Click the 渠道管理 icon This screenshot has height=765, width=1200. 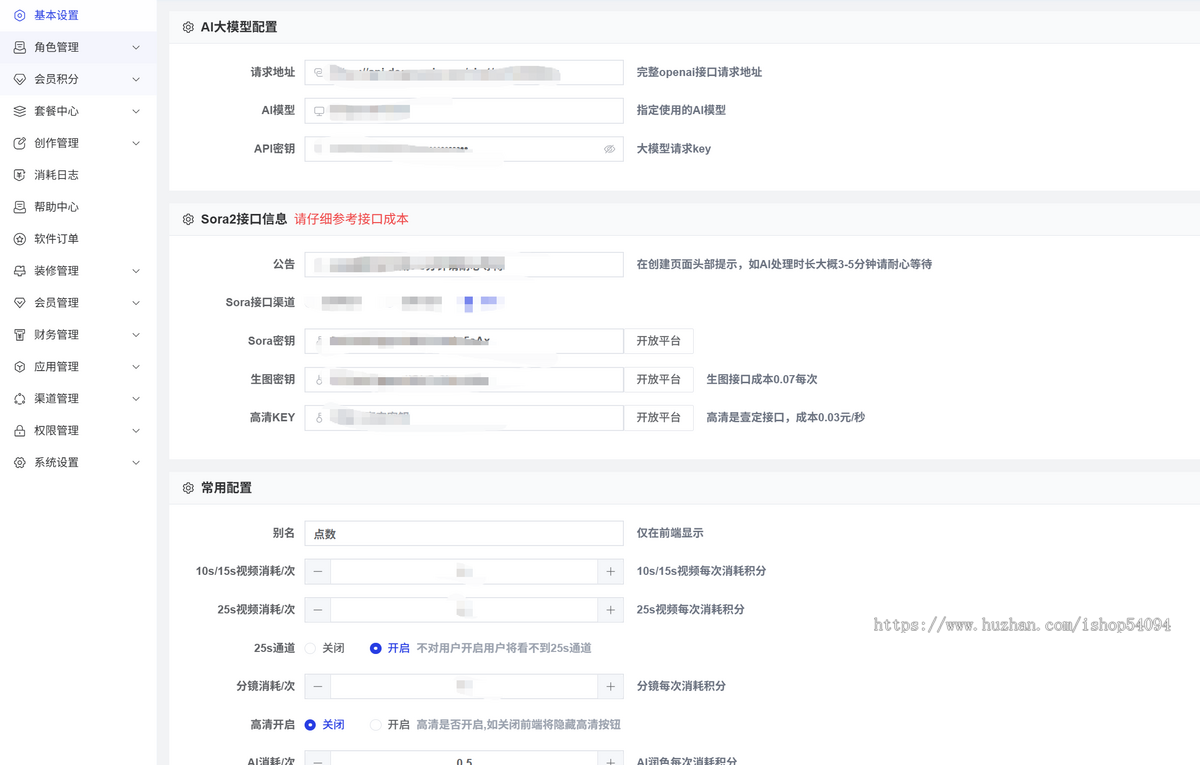(20, 399)
